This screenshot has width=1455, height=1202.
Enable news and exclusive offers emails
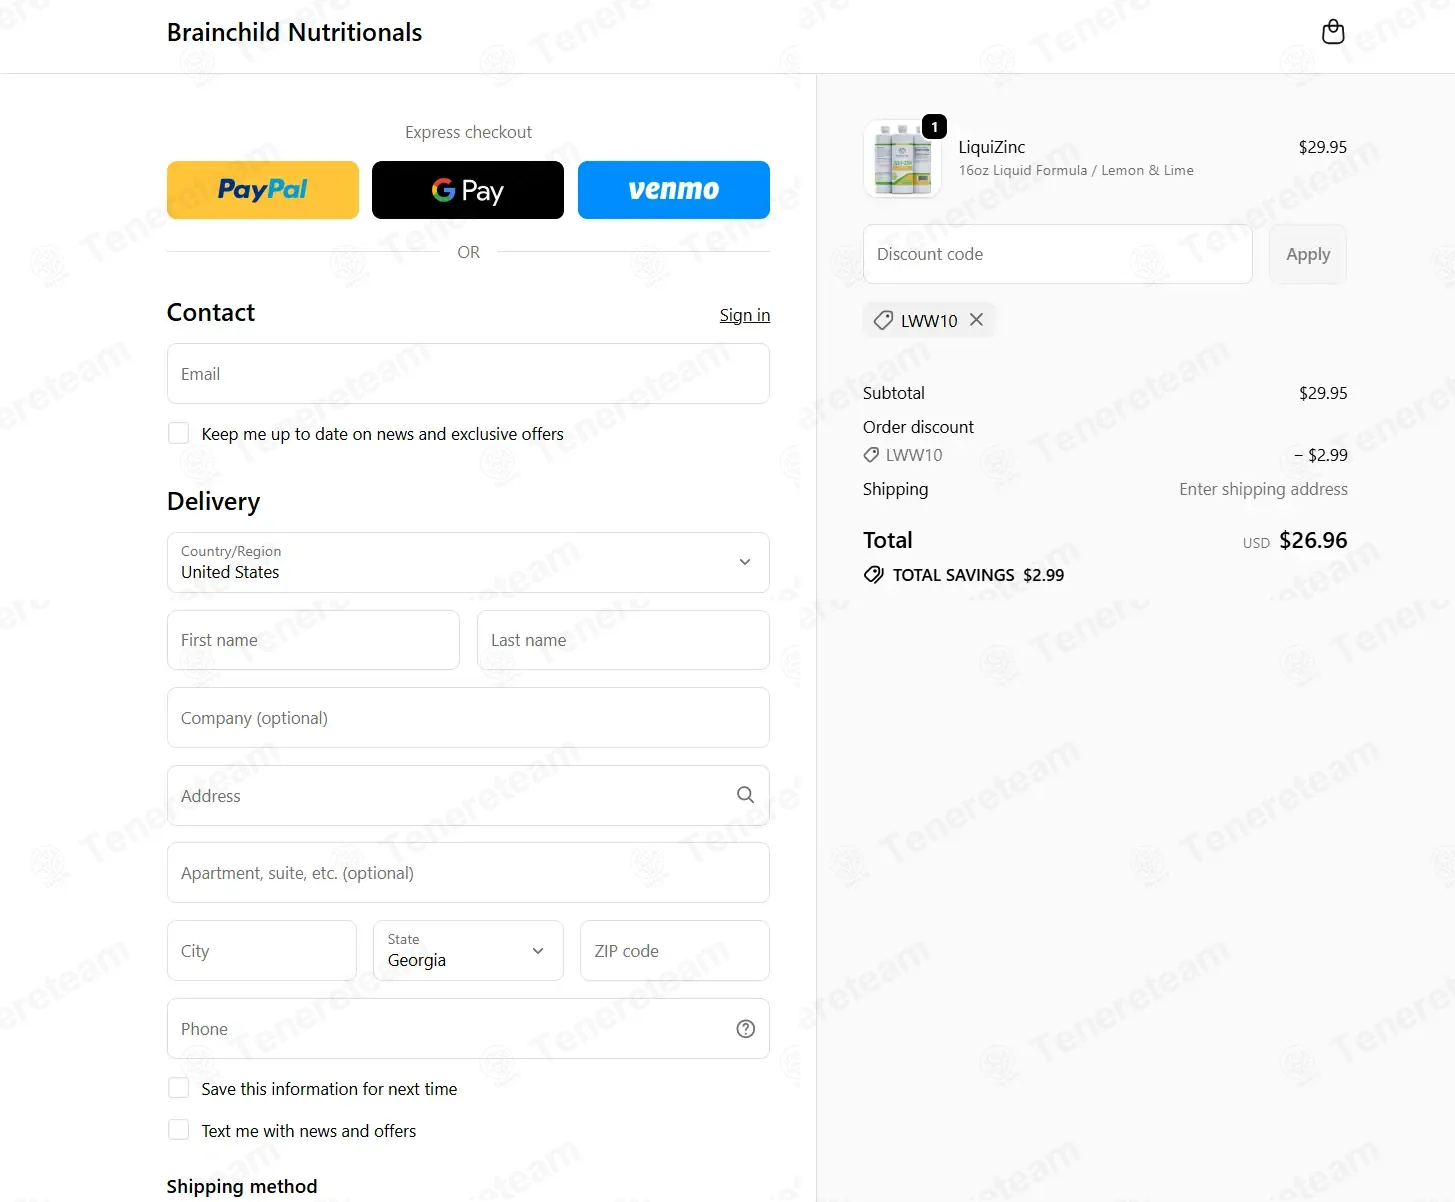coord(179,433)
